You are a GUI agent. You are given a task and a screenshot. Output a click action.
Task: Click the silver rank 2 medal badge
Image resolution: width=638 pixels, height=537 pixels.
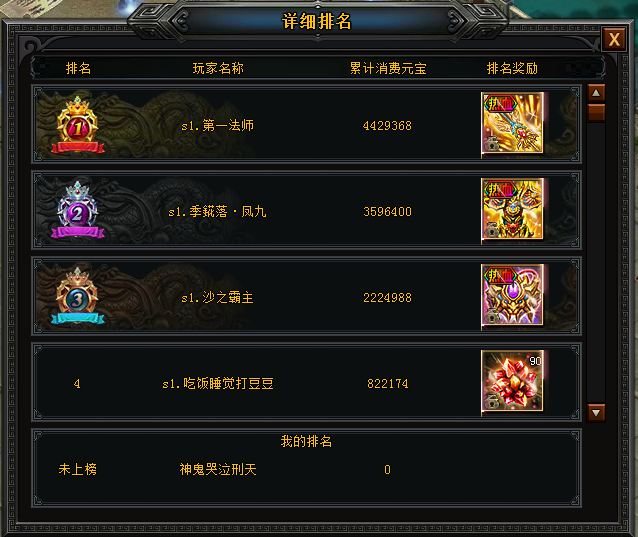point(78,210)
